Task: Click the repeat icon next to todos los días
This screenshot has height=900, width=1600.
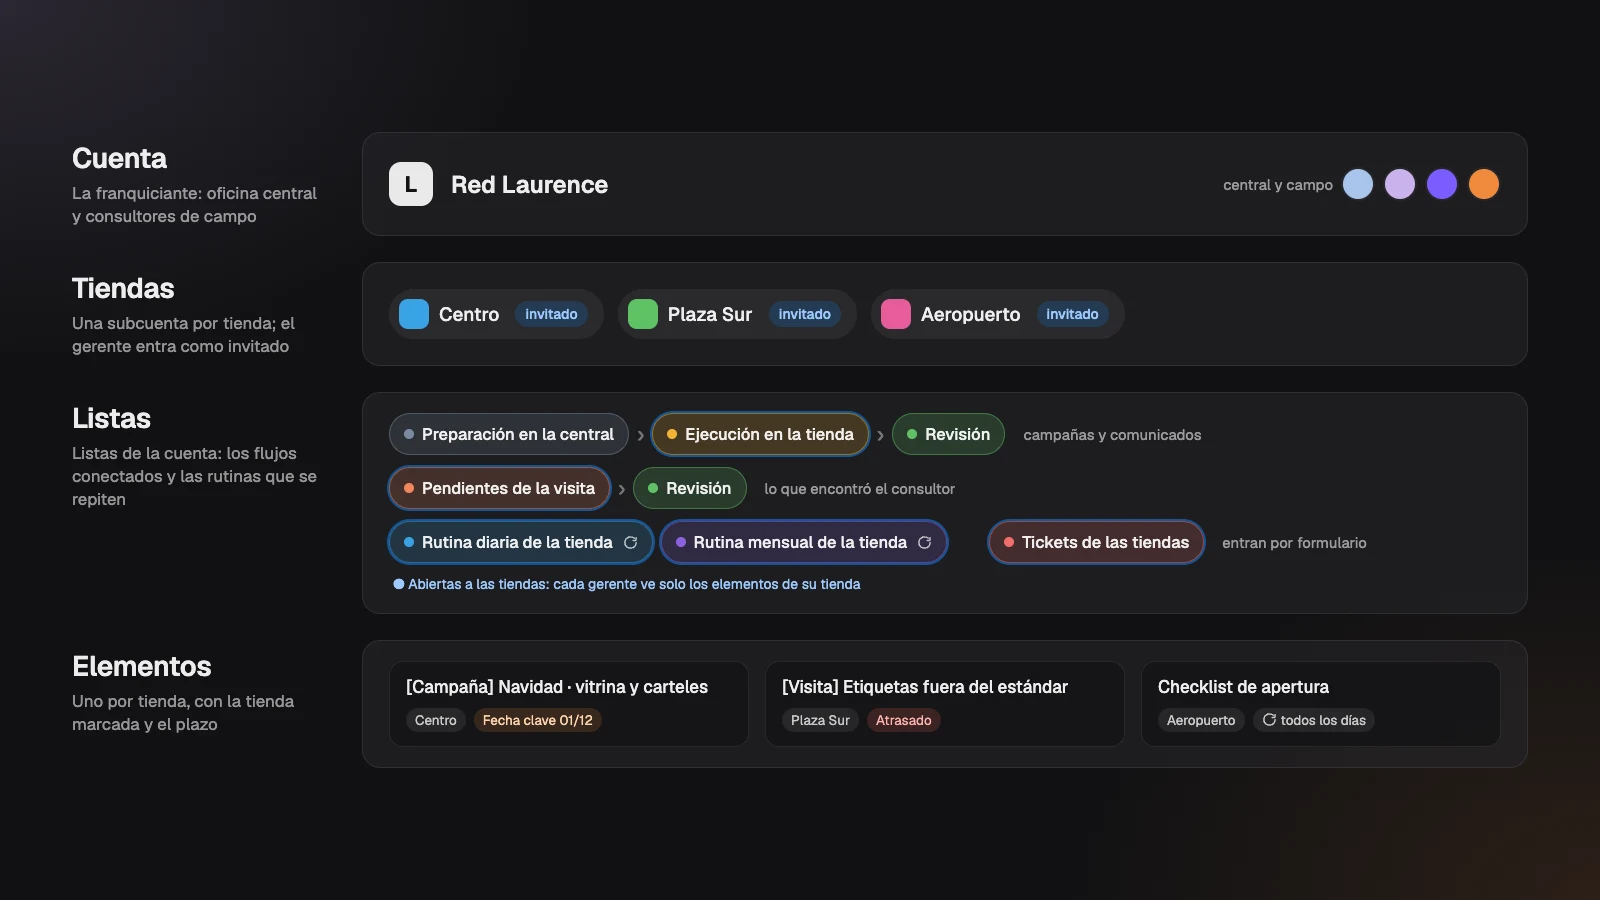Action: (1269, 720)
